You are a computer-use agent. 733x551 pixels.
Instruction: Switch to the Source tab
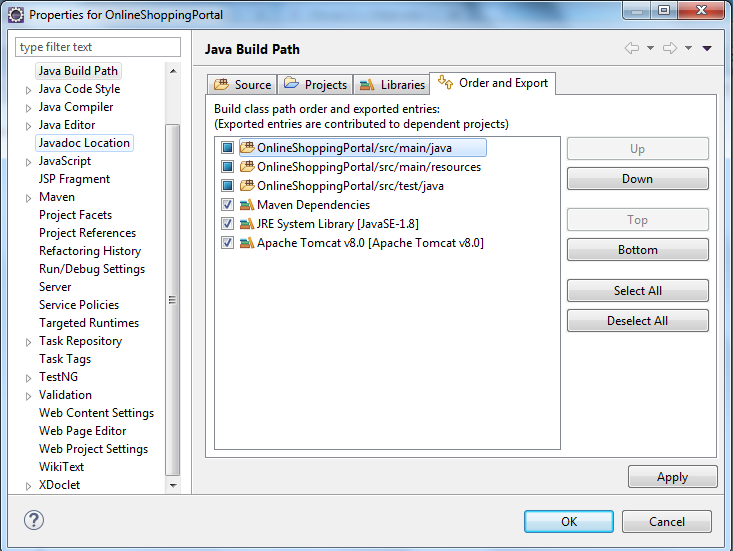click(x=242, y=85)
